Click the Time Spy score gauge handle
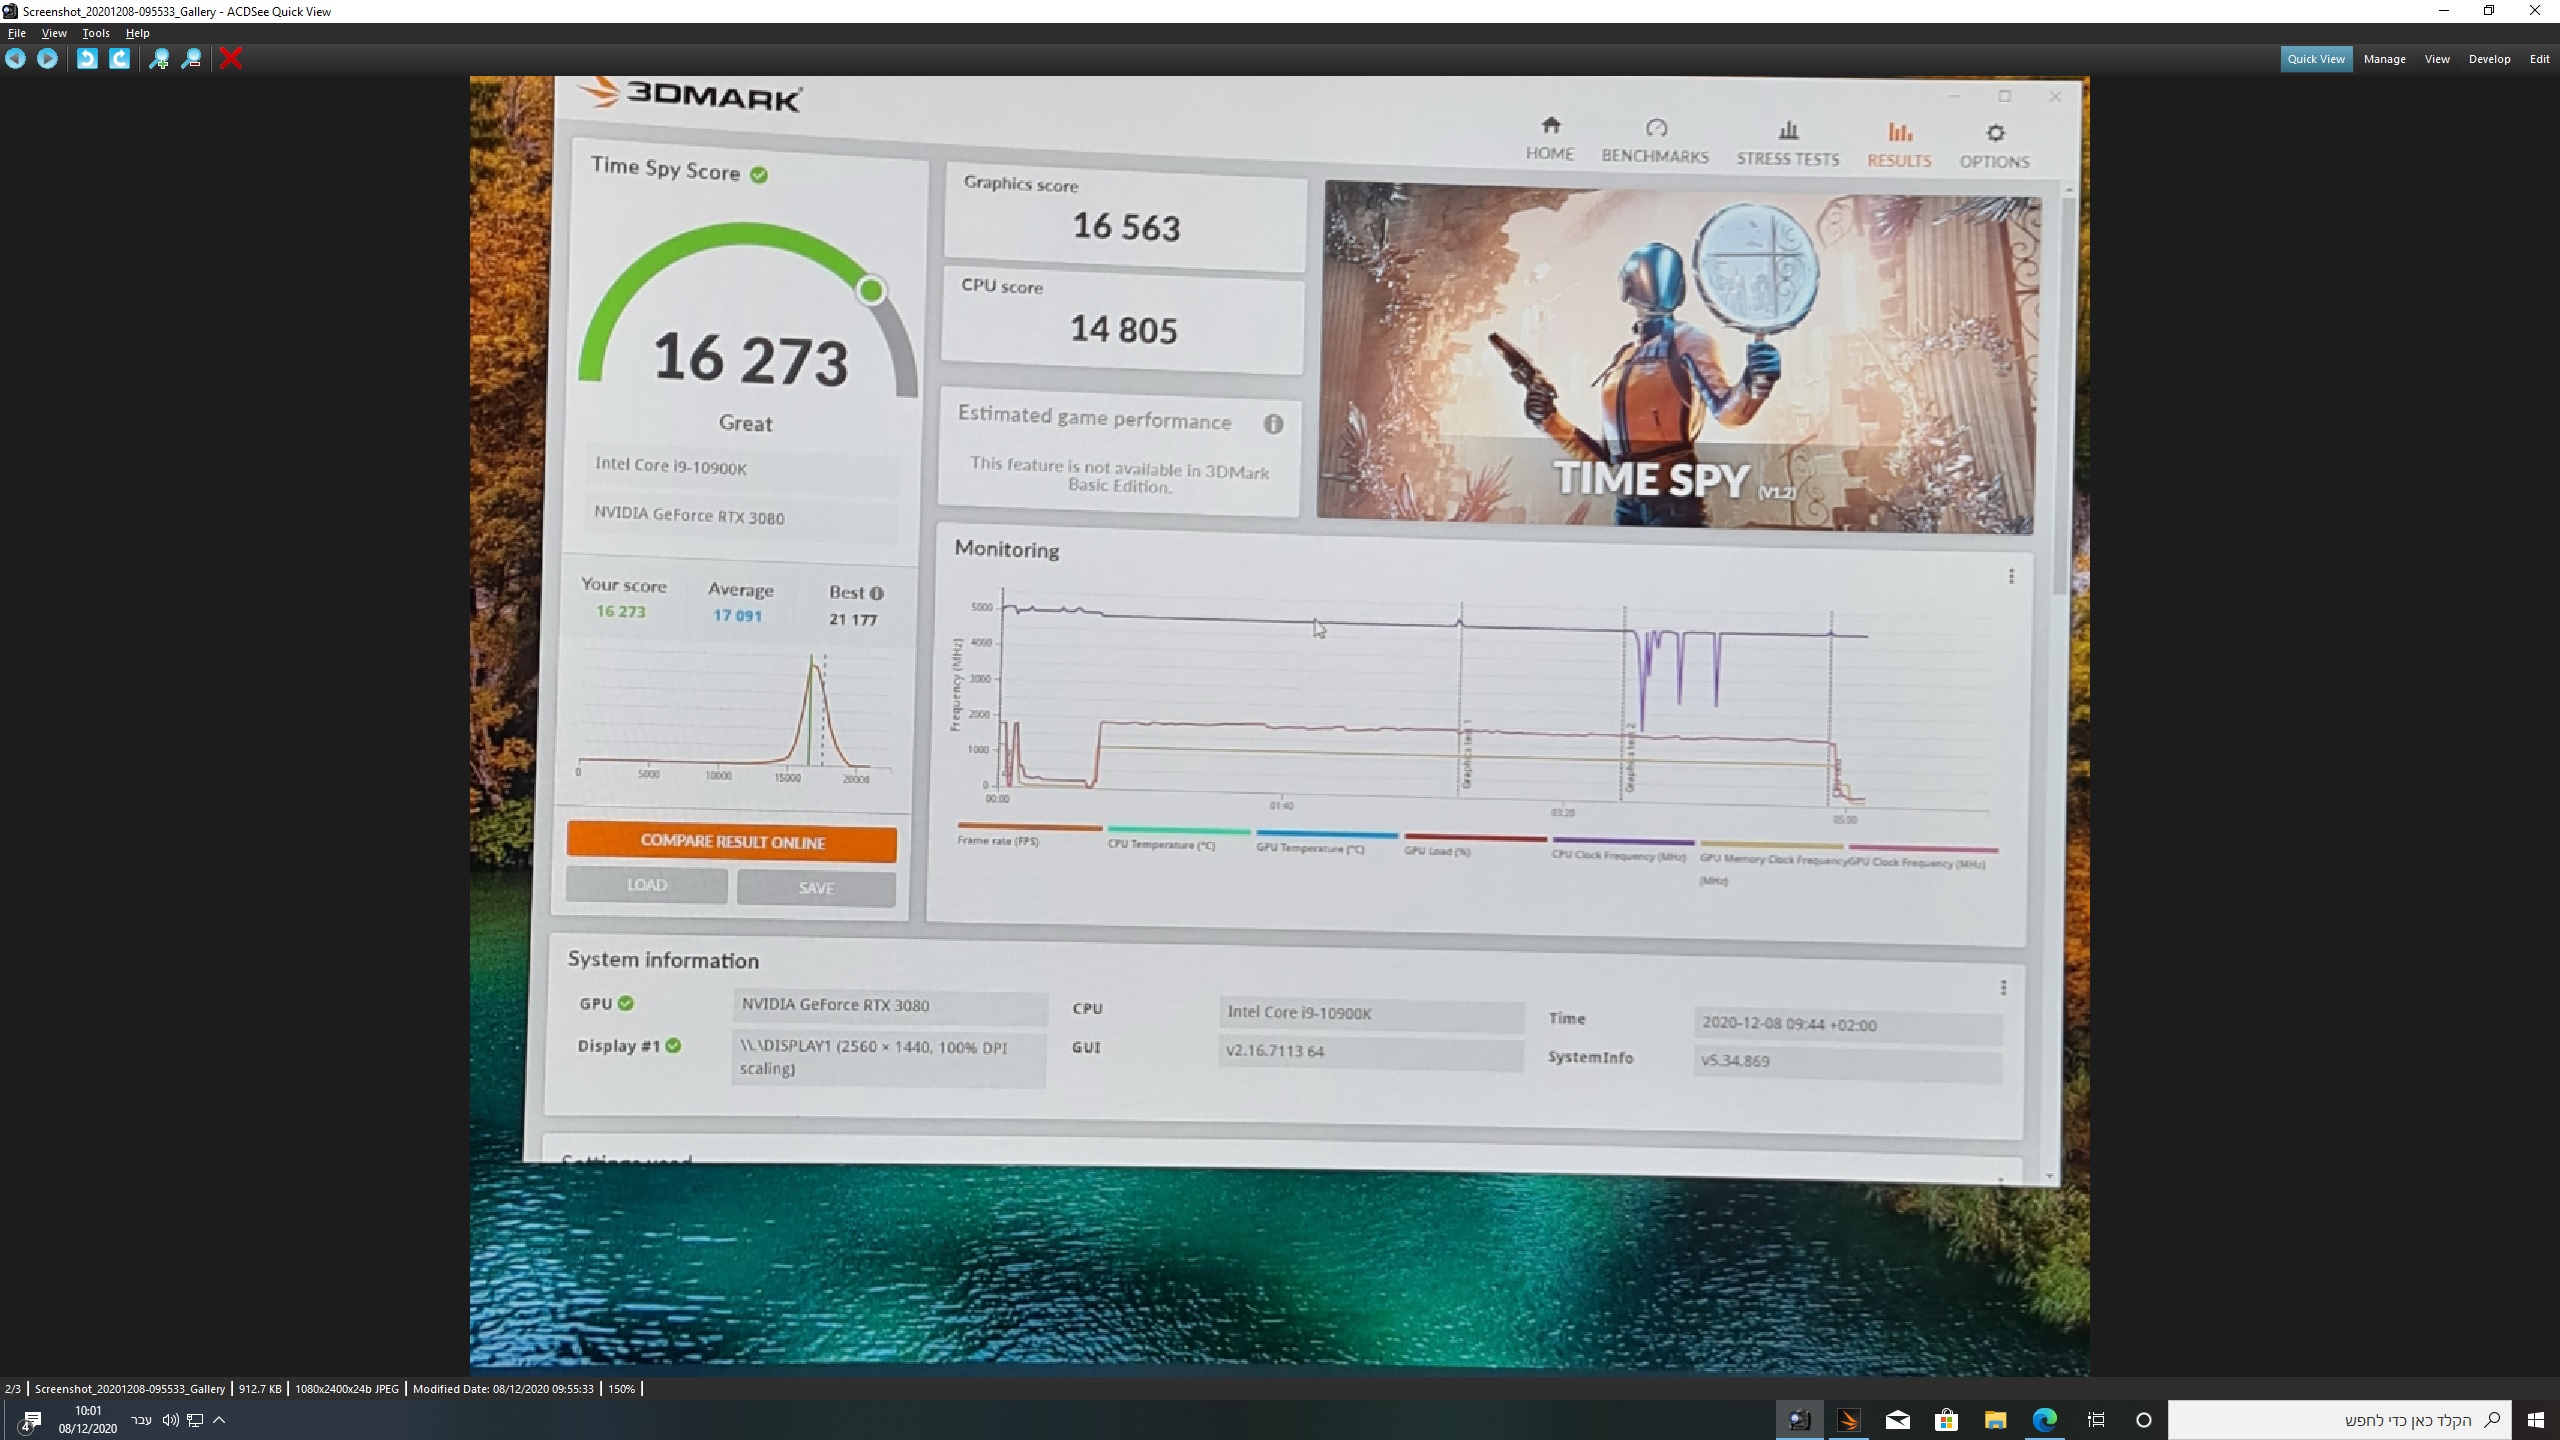The width and height of the screenshot is (2560, 1440). [x=870, y=289]
